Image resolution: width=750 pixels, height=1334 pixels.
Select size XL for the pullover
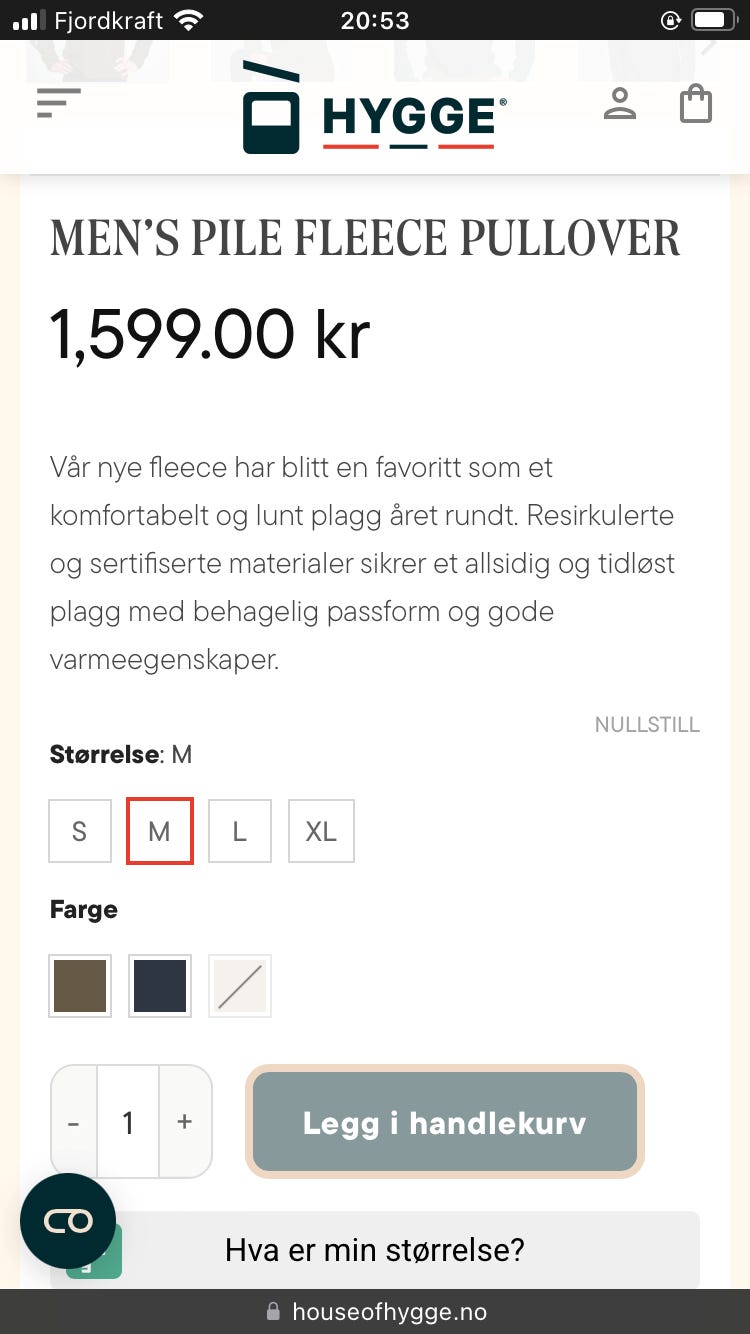321,831
